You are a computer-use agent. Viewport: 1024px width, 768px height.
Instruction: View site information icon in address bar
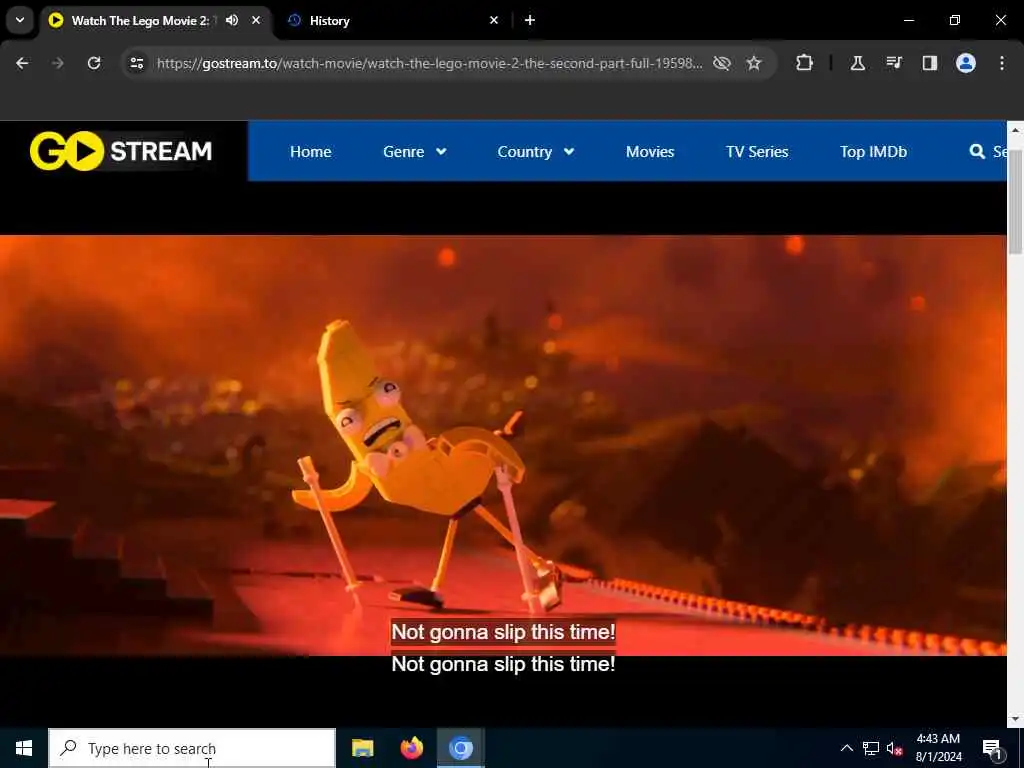coord(136,63)
